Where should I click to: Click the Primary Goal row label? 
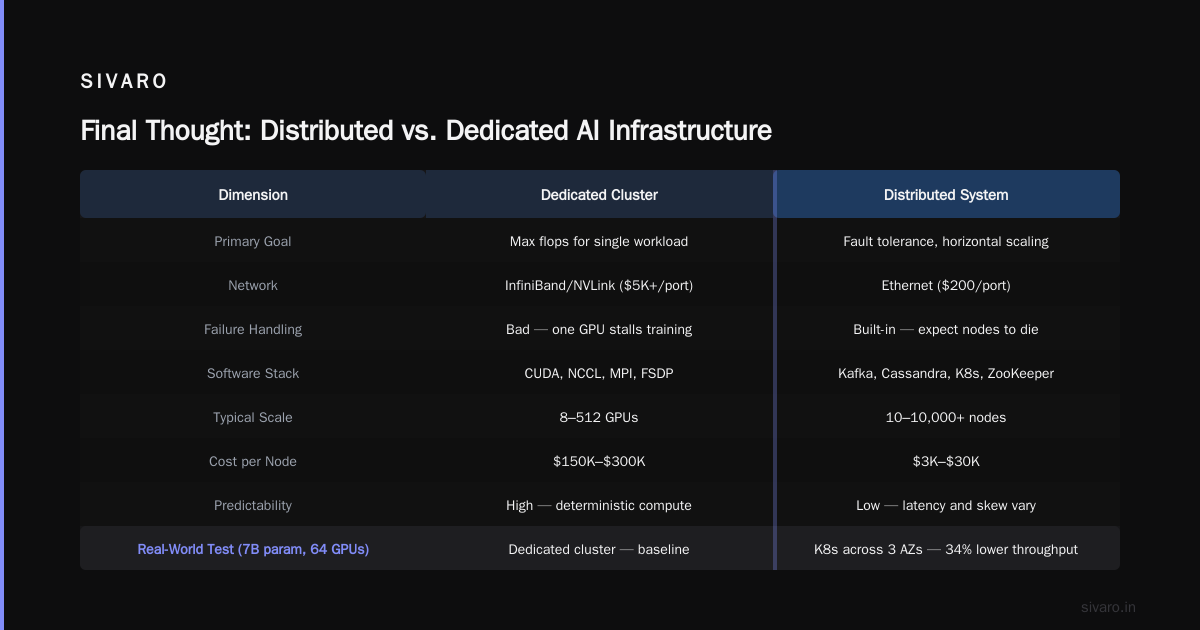click(x=253, y=241)
